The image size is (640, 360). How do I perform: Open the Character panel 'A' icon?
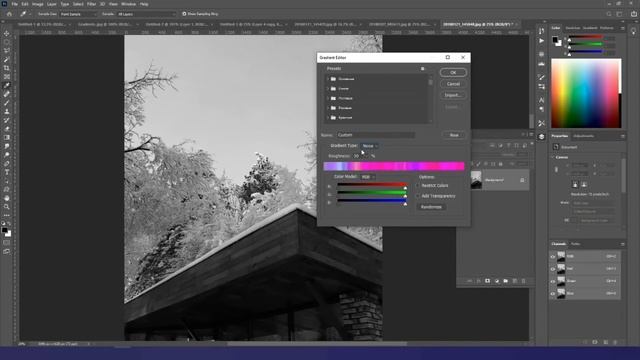[x=541, y=100]
